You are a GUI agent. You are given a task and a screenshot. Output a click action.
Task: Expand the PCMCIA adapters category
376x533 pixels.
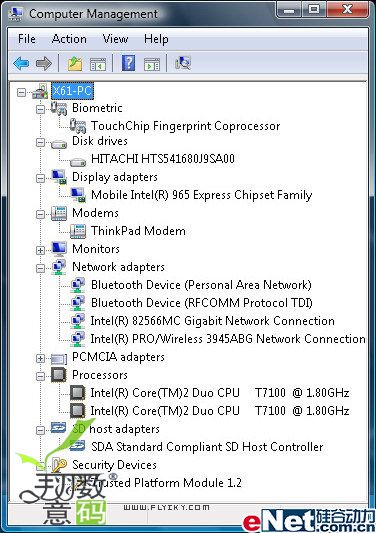coord(40,358)
